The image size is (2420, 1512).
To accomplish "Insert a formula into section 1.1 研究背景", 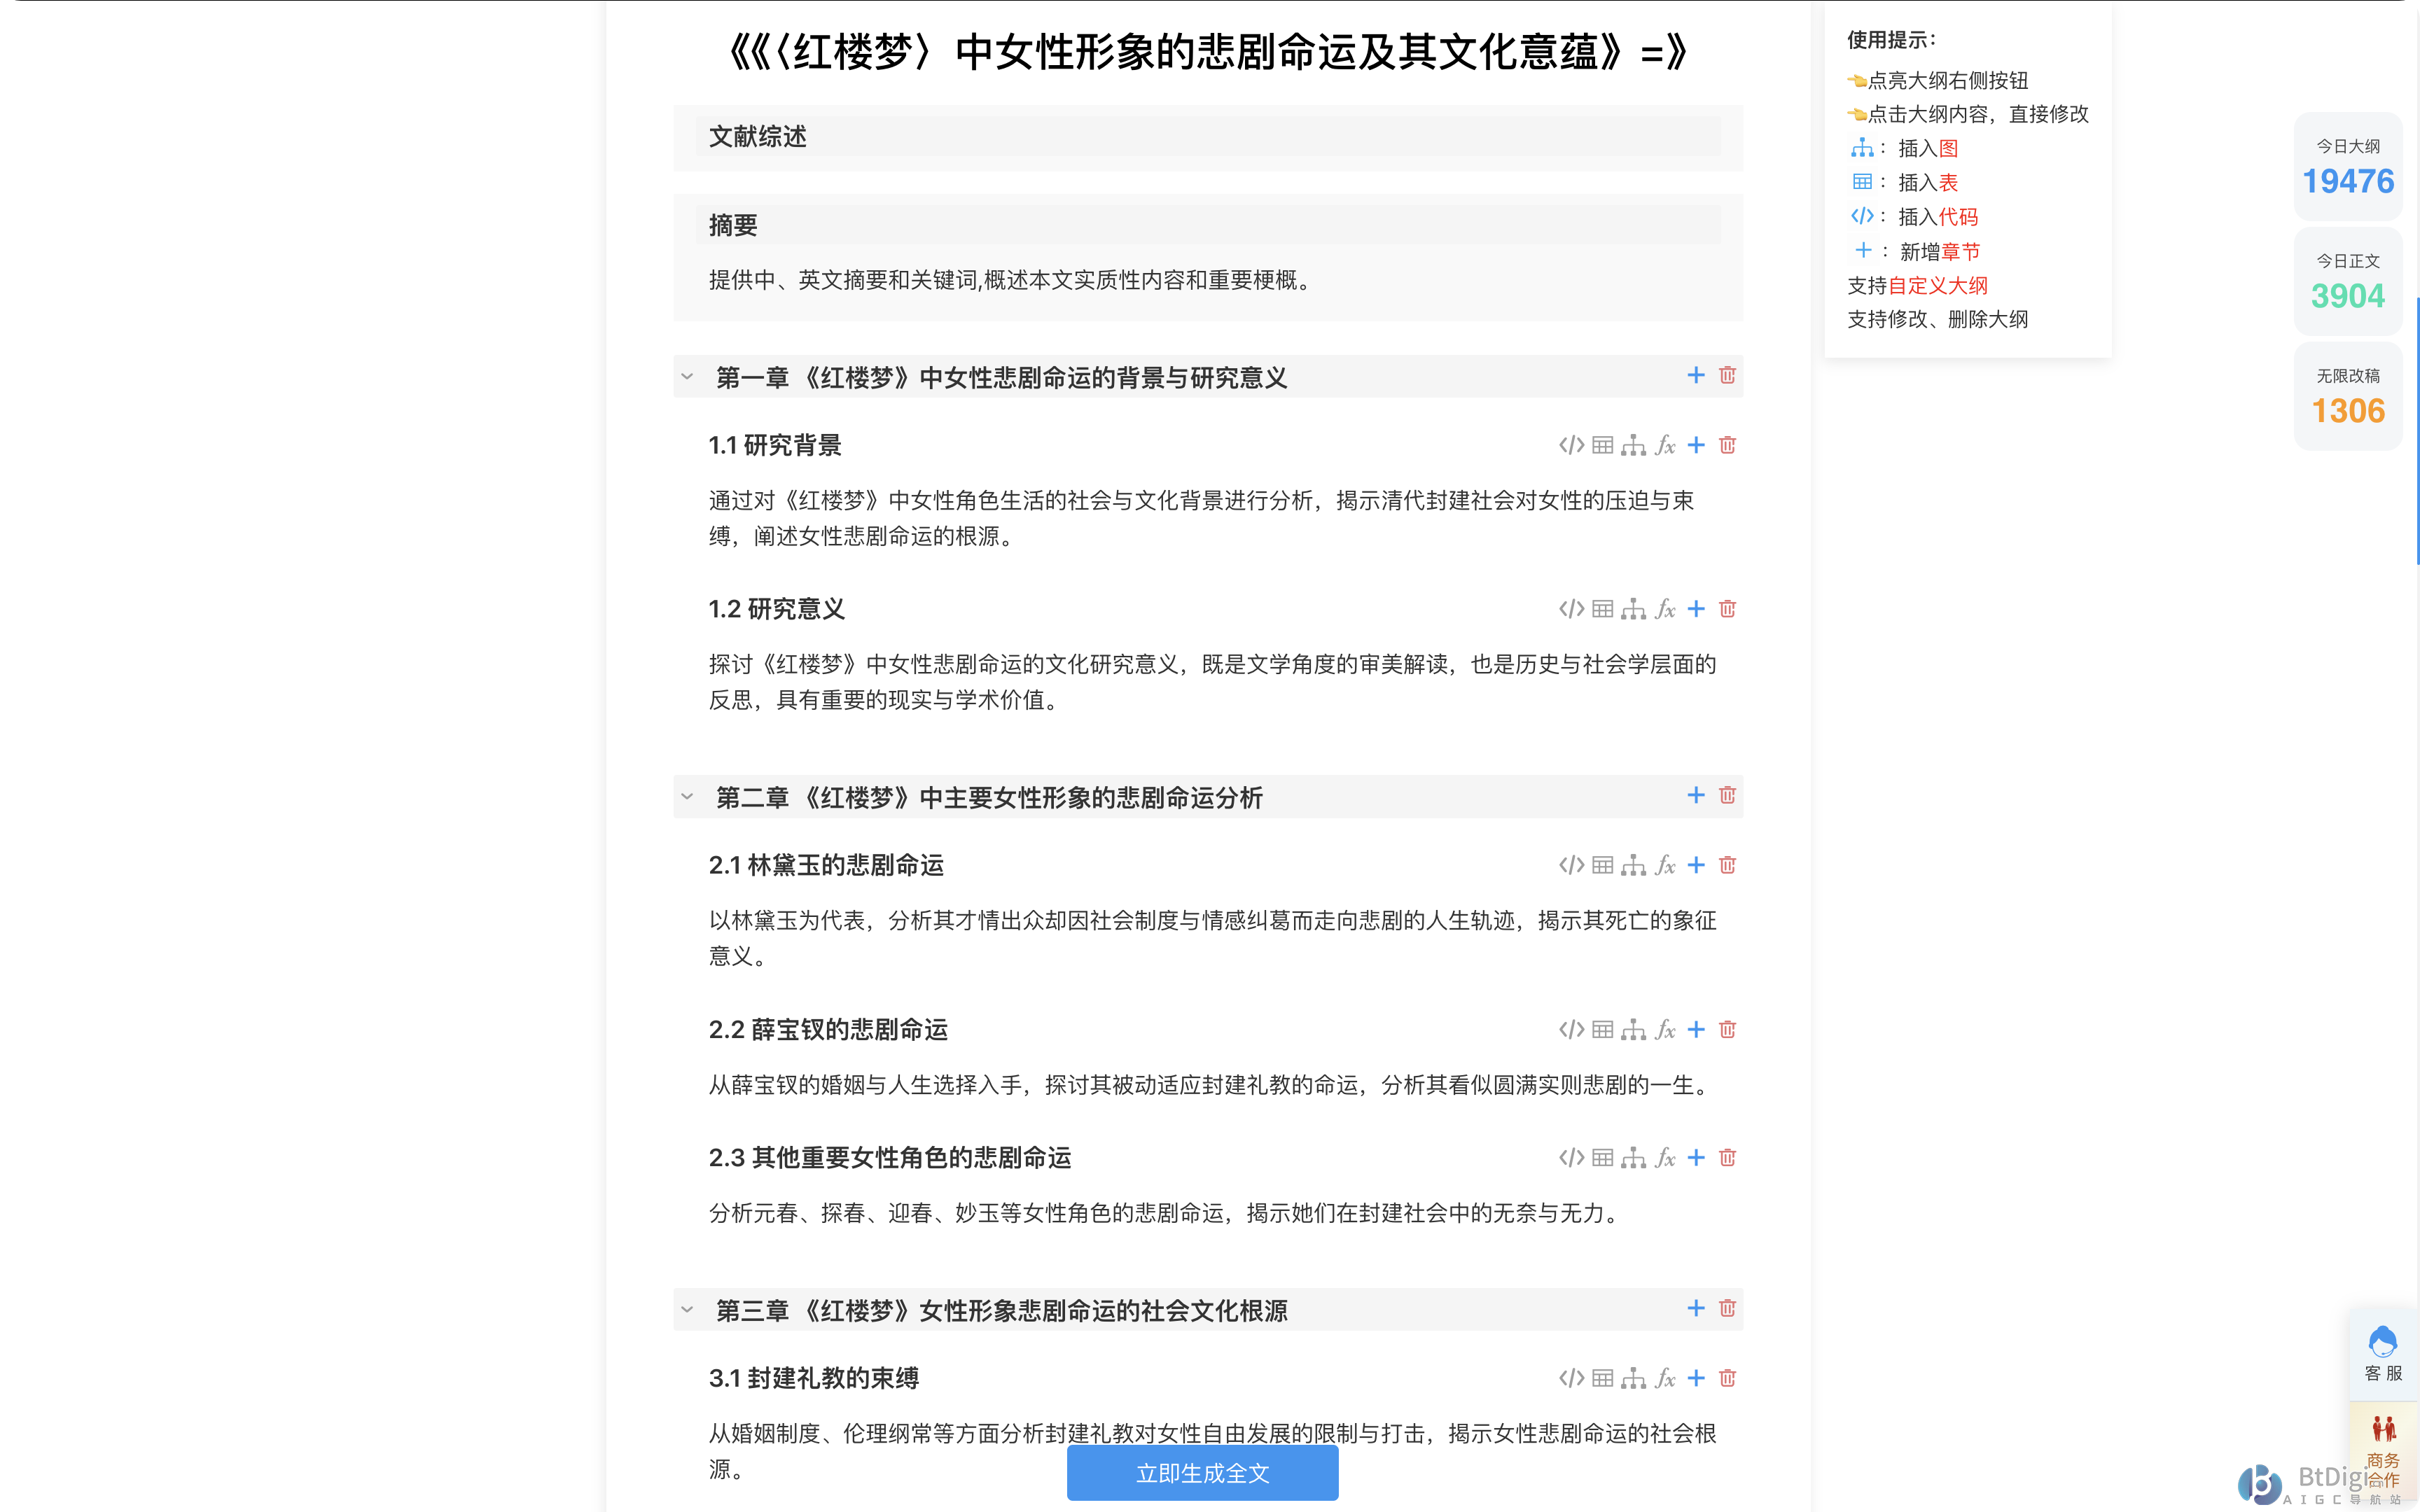I will 1665,445.
